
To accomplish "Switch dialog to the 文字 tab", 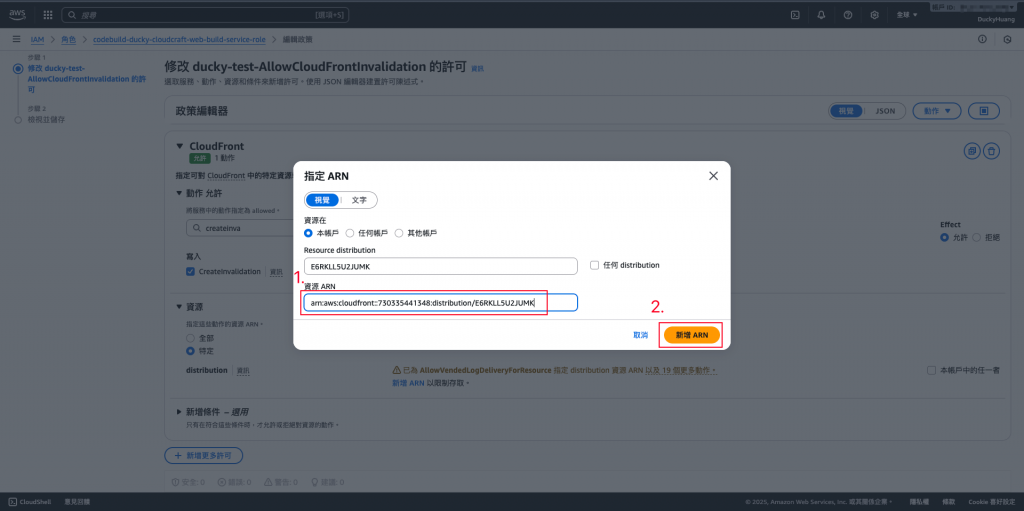I will [x=359, y=200].
